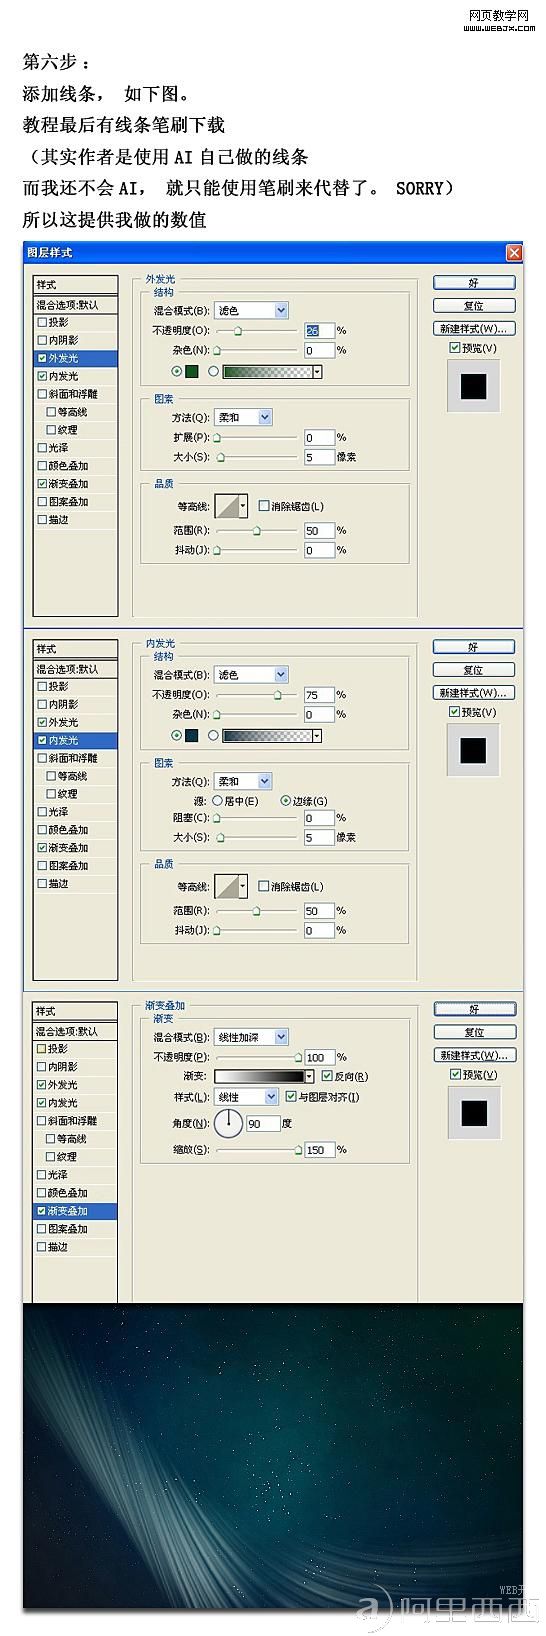
Task: Toggle 与图层对齐(I) checkbox in 渐变叠加 dialog
Action: tap(291, 1097)
